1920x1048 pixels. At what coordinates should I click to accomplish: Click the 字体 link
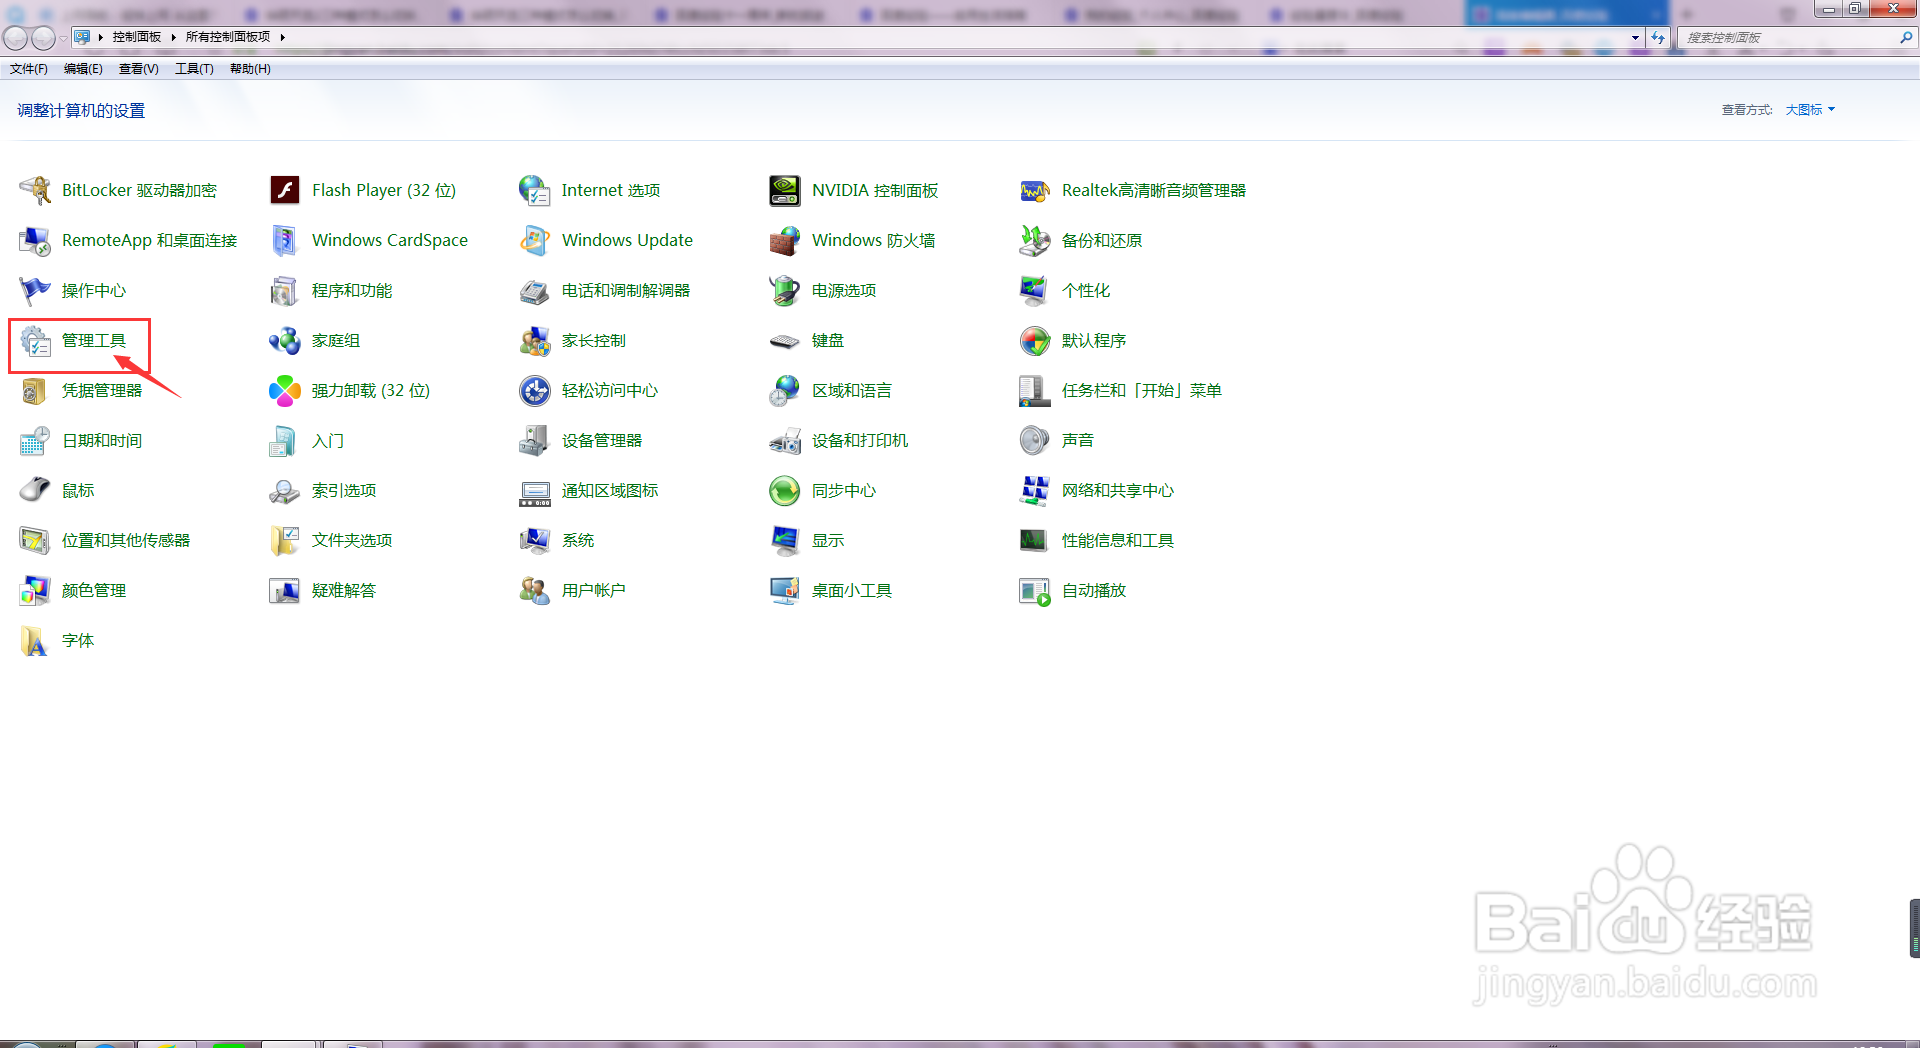[78, 640]
